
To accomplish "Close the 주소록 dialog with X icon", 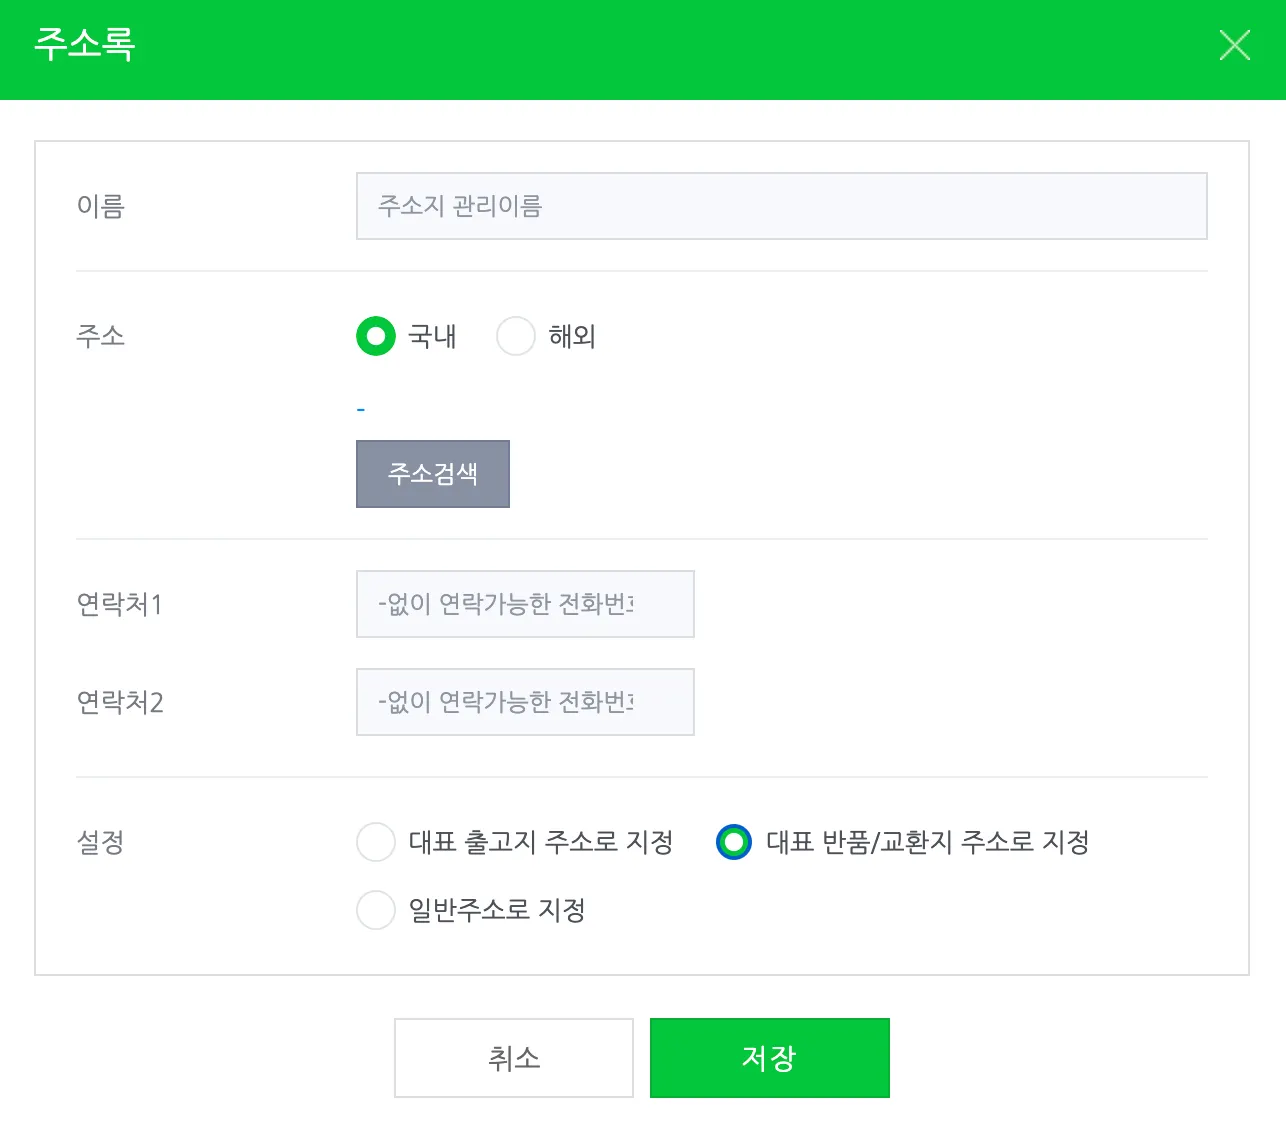I will (x=1234, y=45).
